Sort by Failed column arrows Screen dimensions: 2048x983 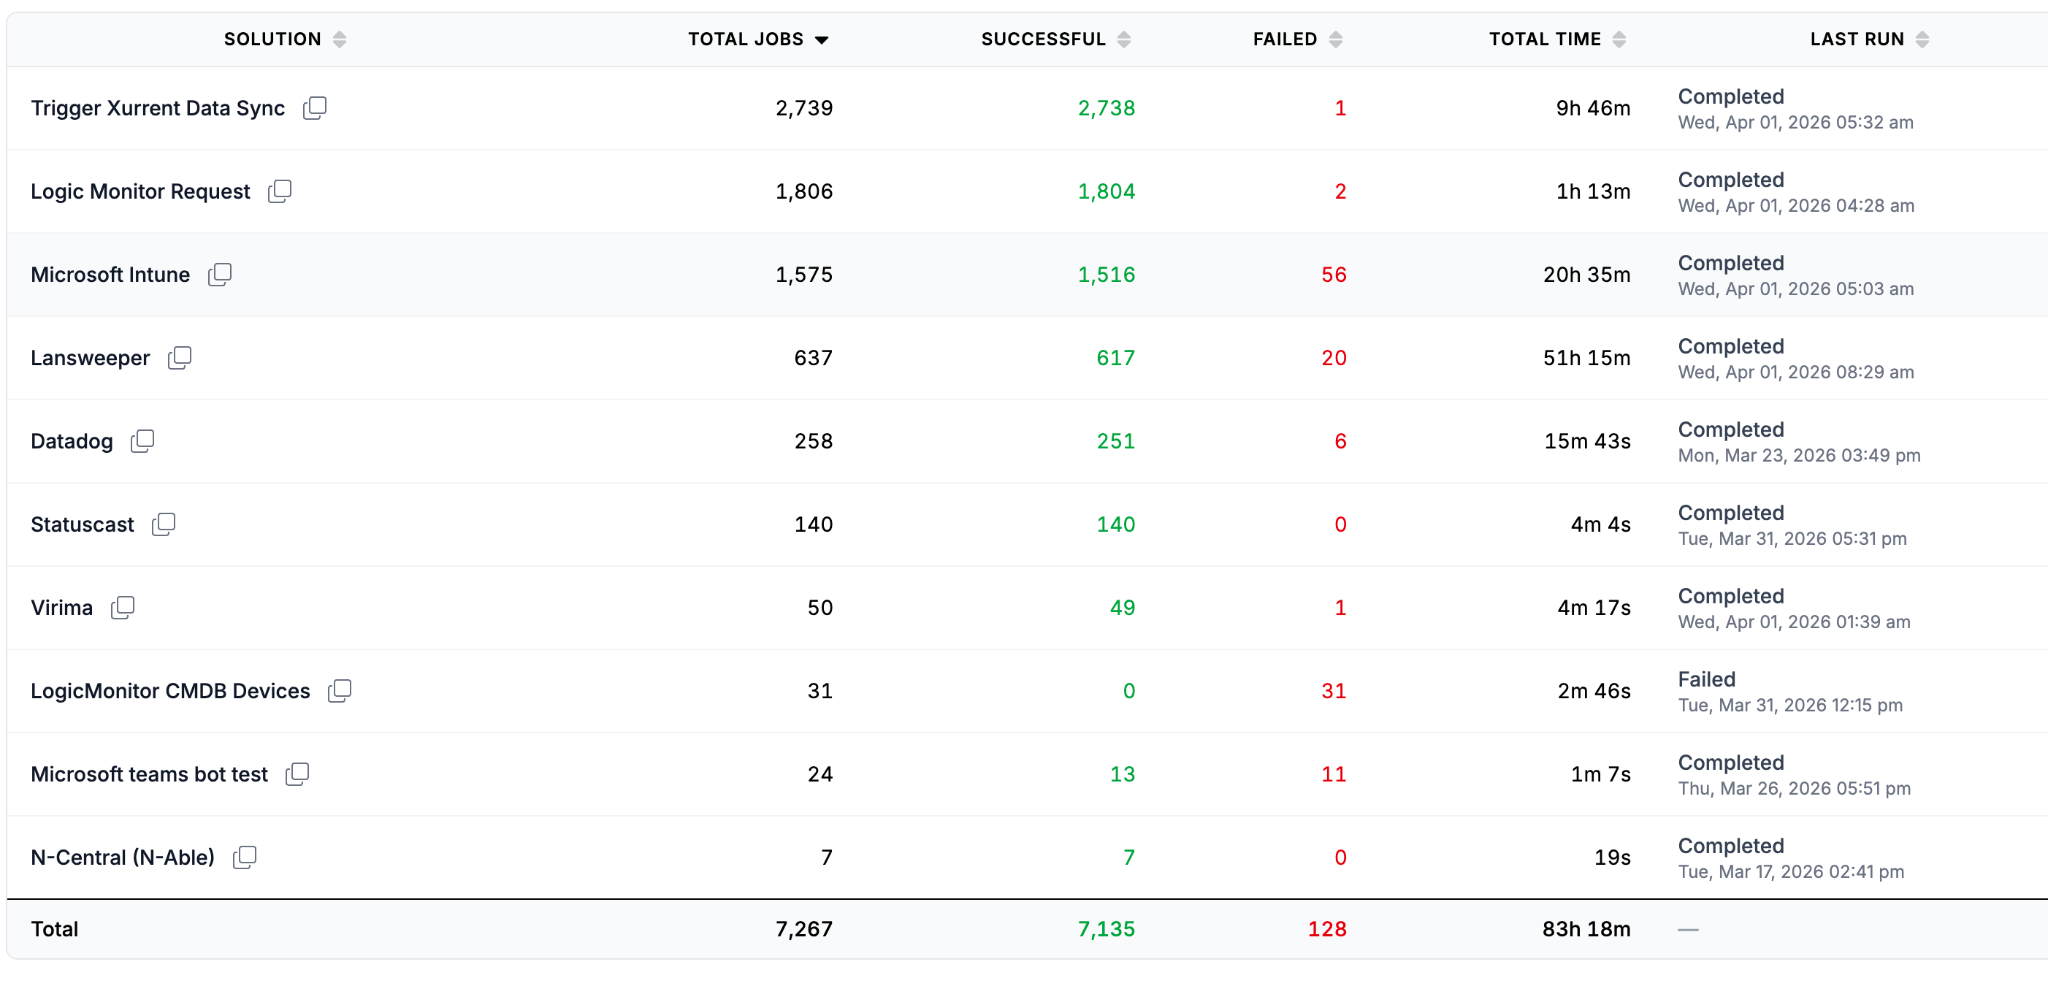tap(1336, 39)
